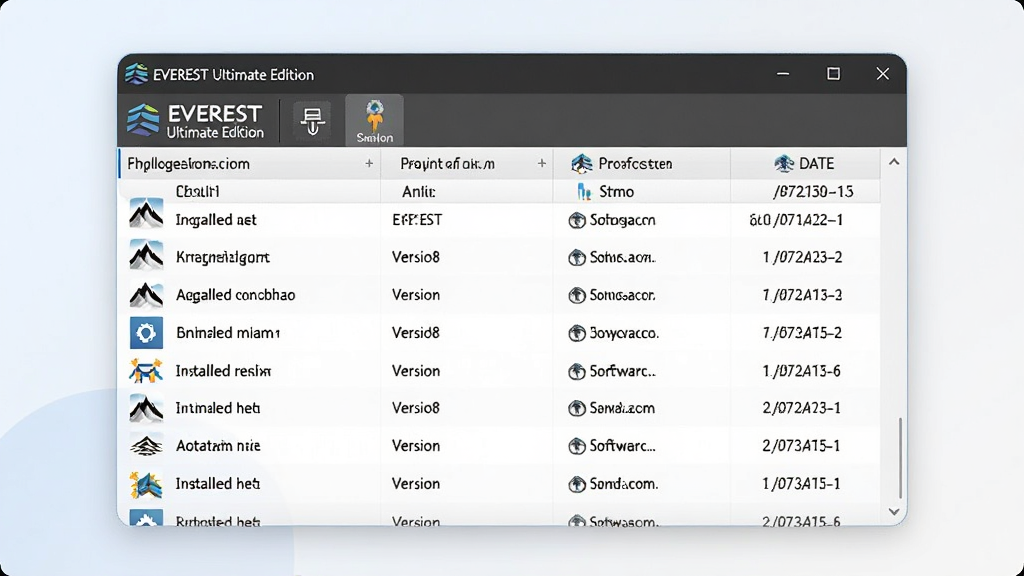Click the EFFEST cell
The height and width of the screenshot is (576, 1024).
(x=417, y=220)
